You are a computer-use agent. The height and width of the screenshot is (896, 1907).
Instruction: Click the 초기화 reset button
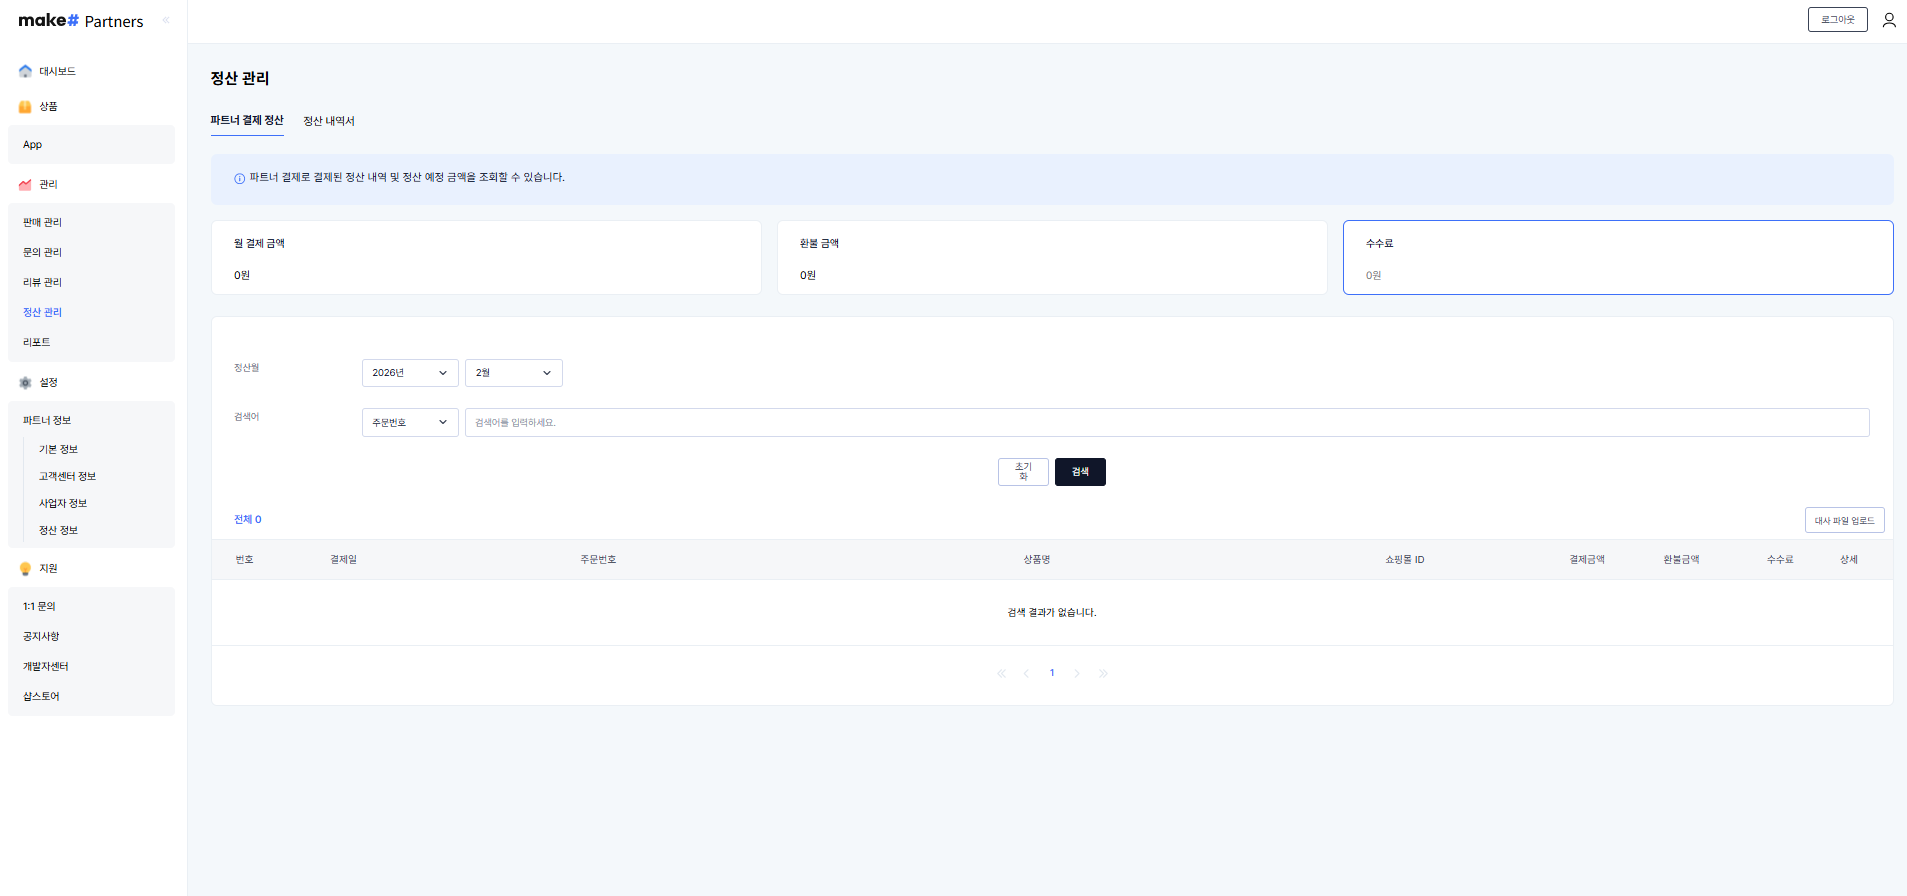[x=1023, y=472]
